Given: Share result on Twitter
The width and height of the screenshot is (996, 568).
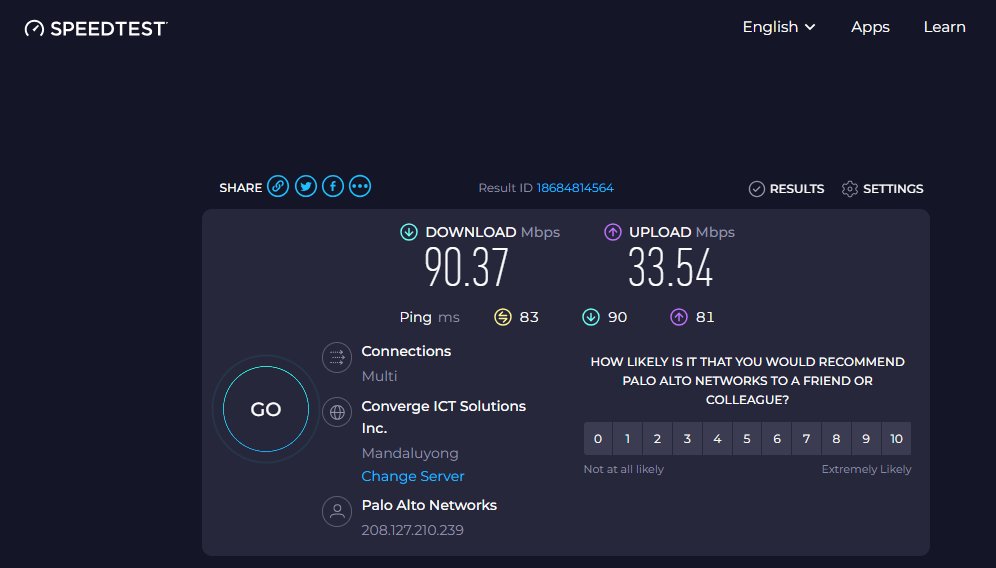Looking at the screenshot, I should pyautogui.click(x=306, y=186).
